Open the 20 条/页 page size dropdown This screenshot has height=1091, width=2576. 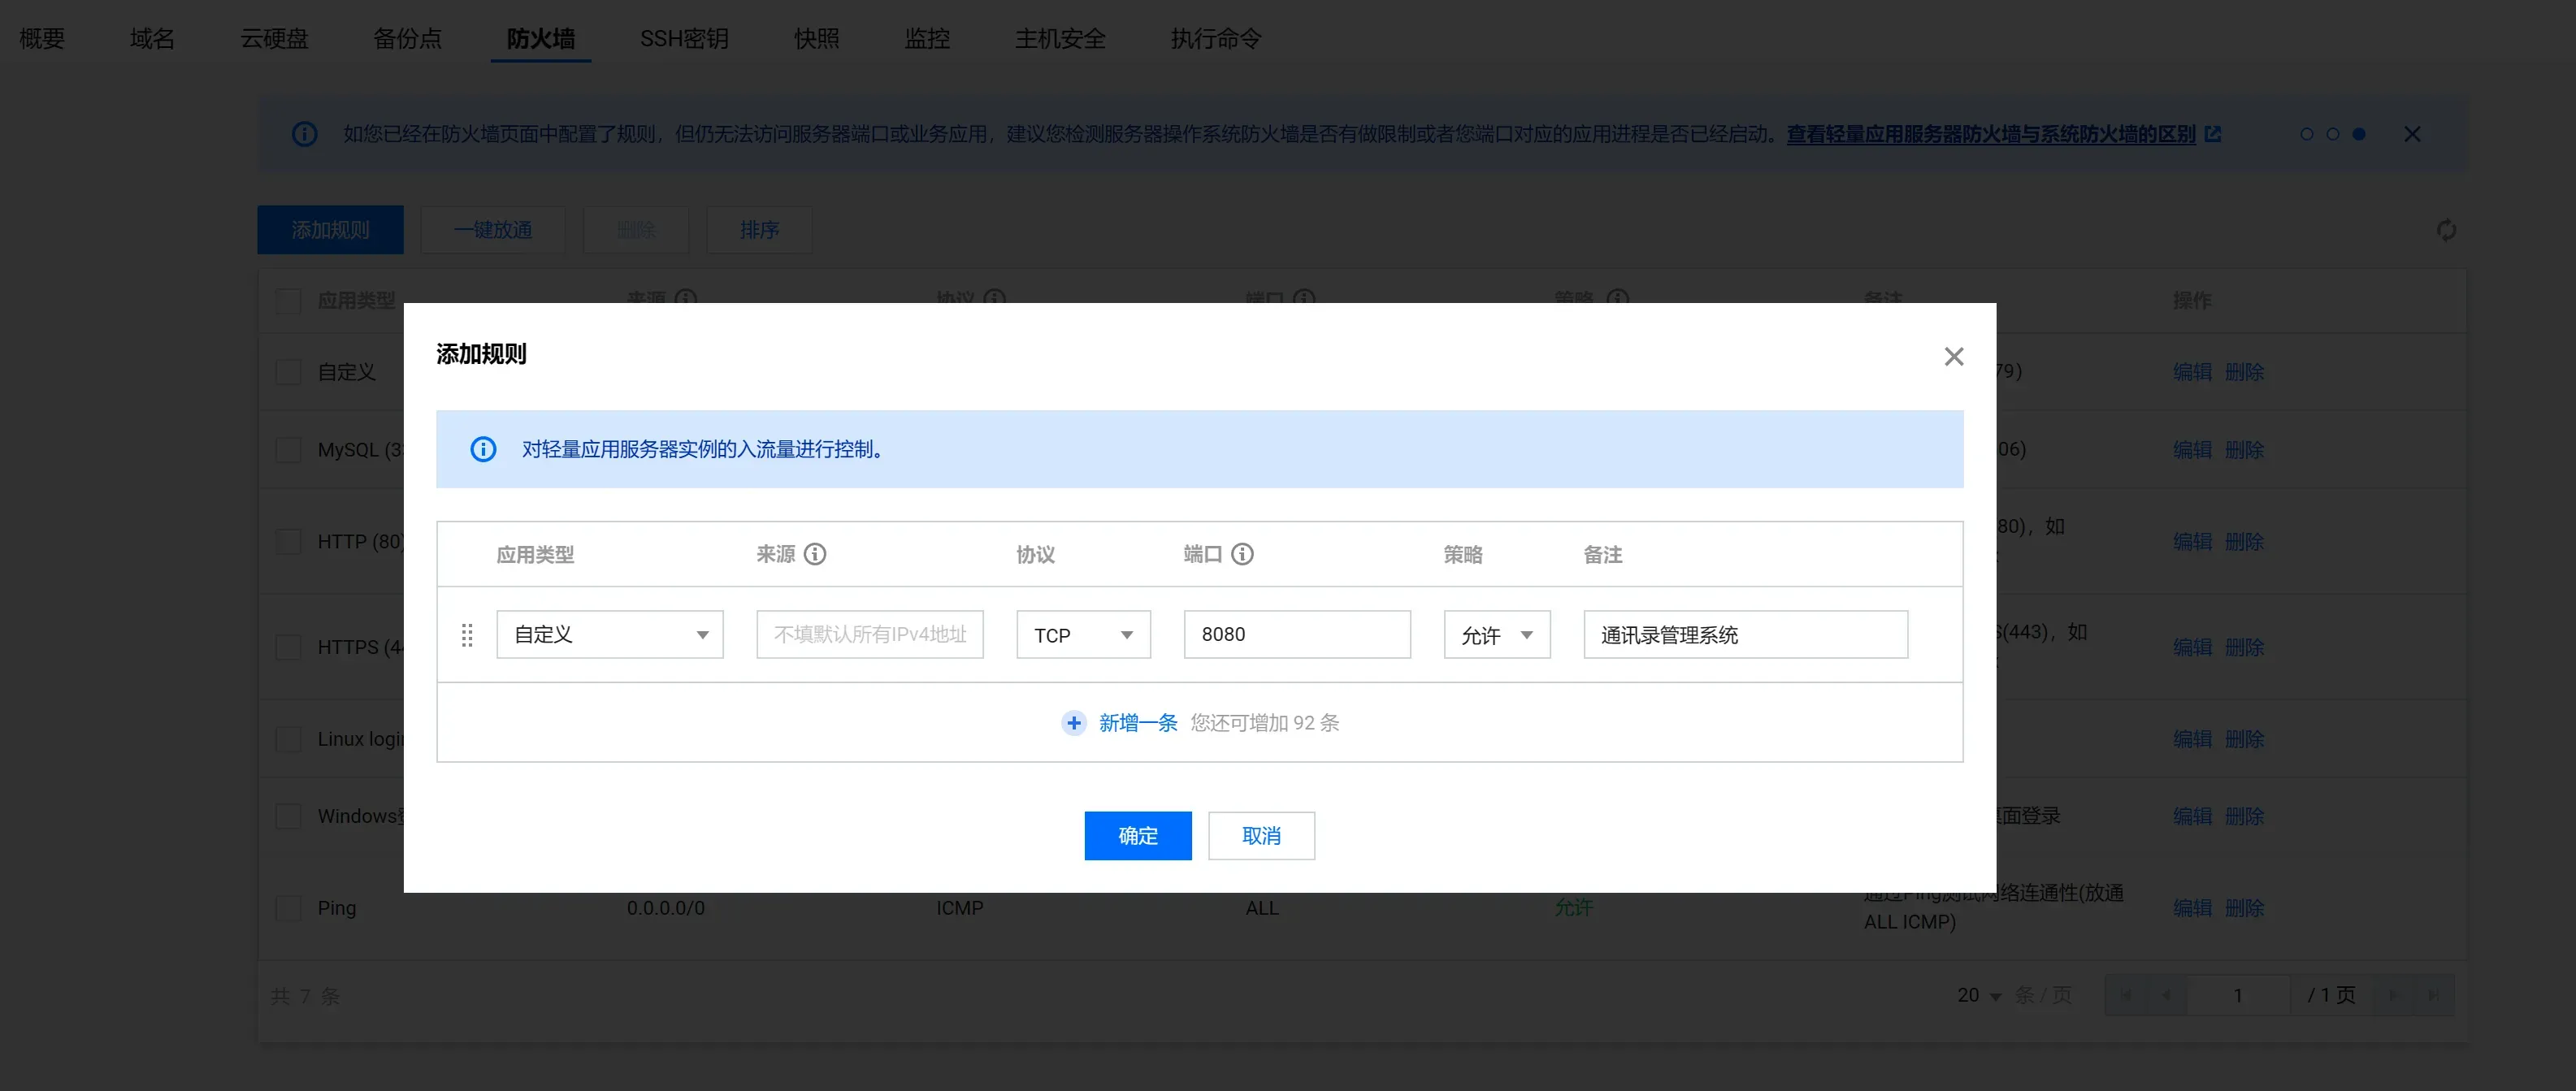tap(1979, 995)
